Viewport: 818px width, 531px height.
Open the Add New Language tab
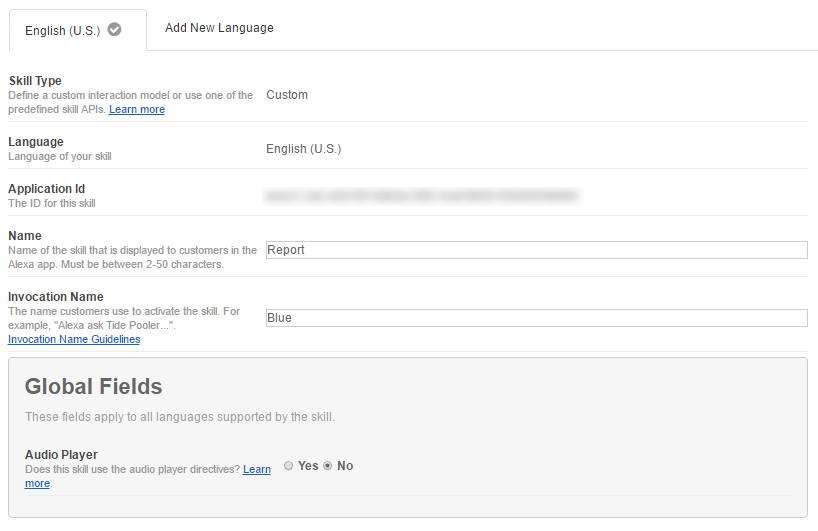(x=219, y=28)
